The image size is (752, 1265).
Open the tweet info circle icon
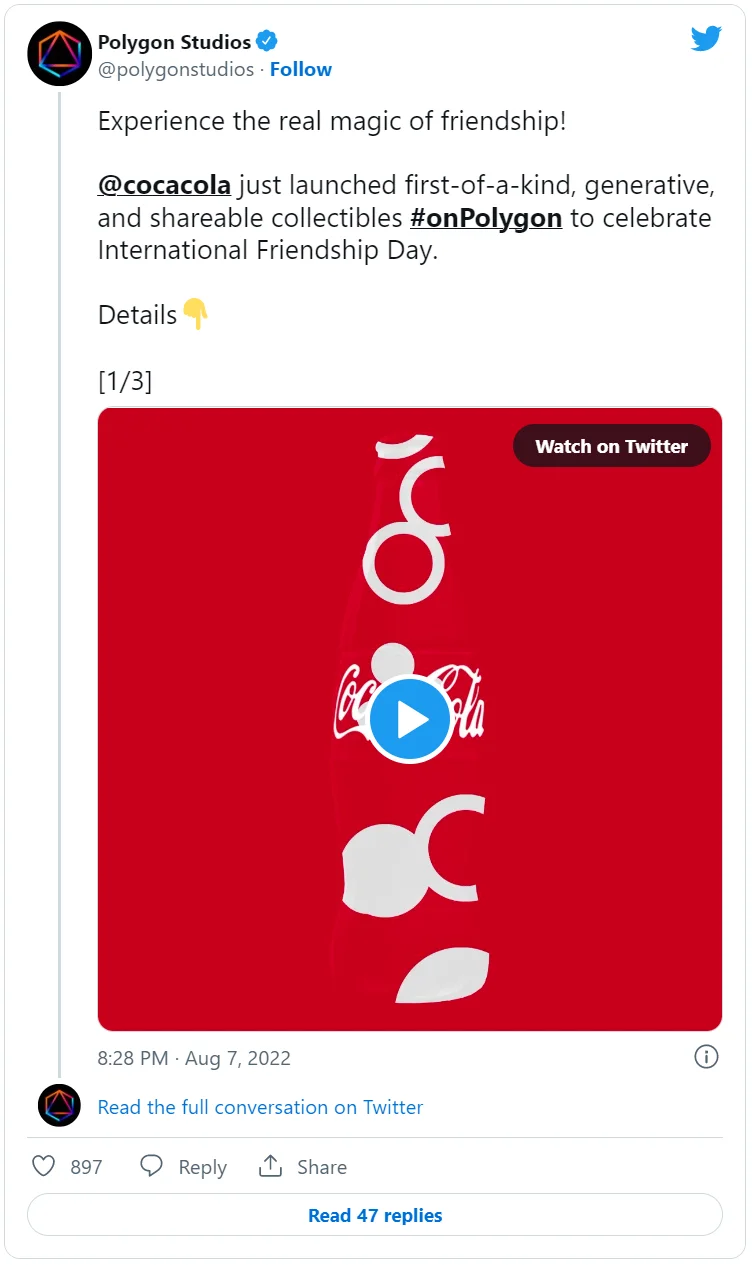coord(706,1057)
